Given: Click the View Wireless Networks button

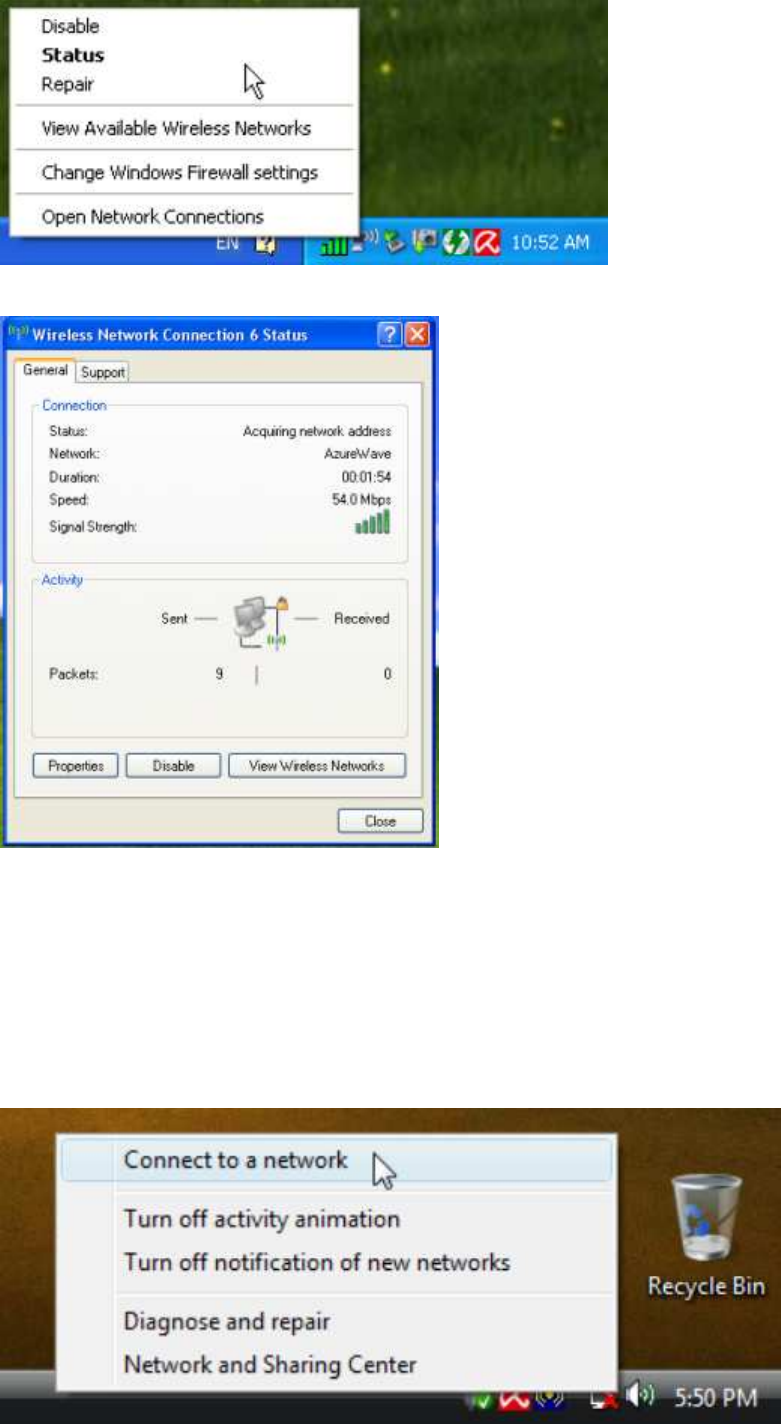Looking at the screenshot, I should click(x=318, y=766).
